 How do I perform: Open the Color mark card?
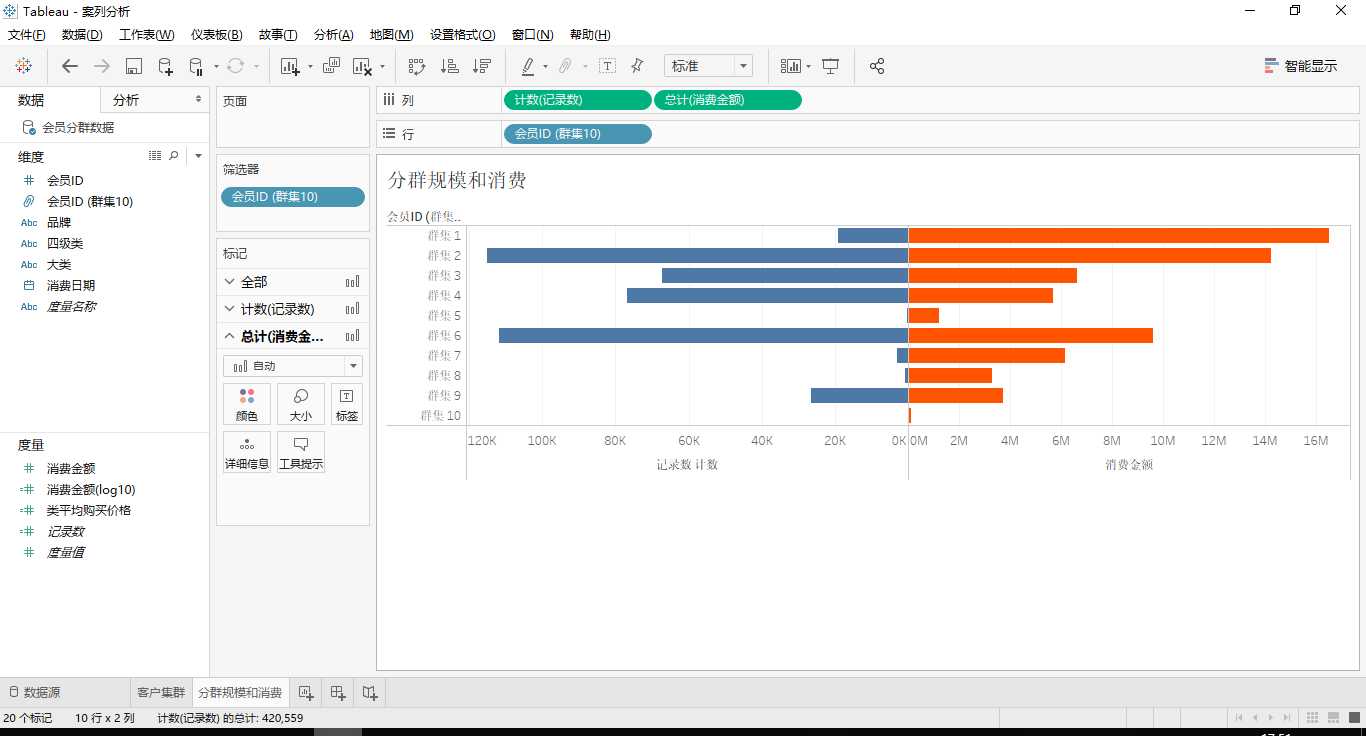click(247, 404)
